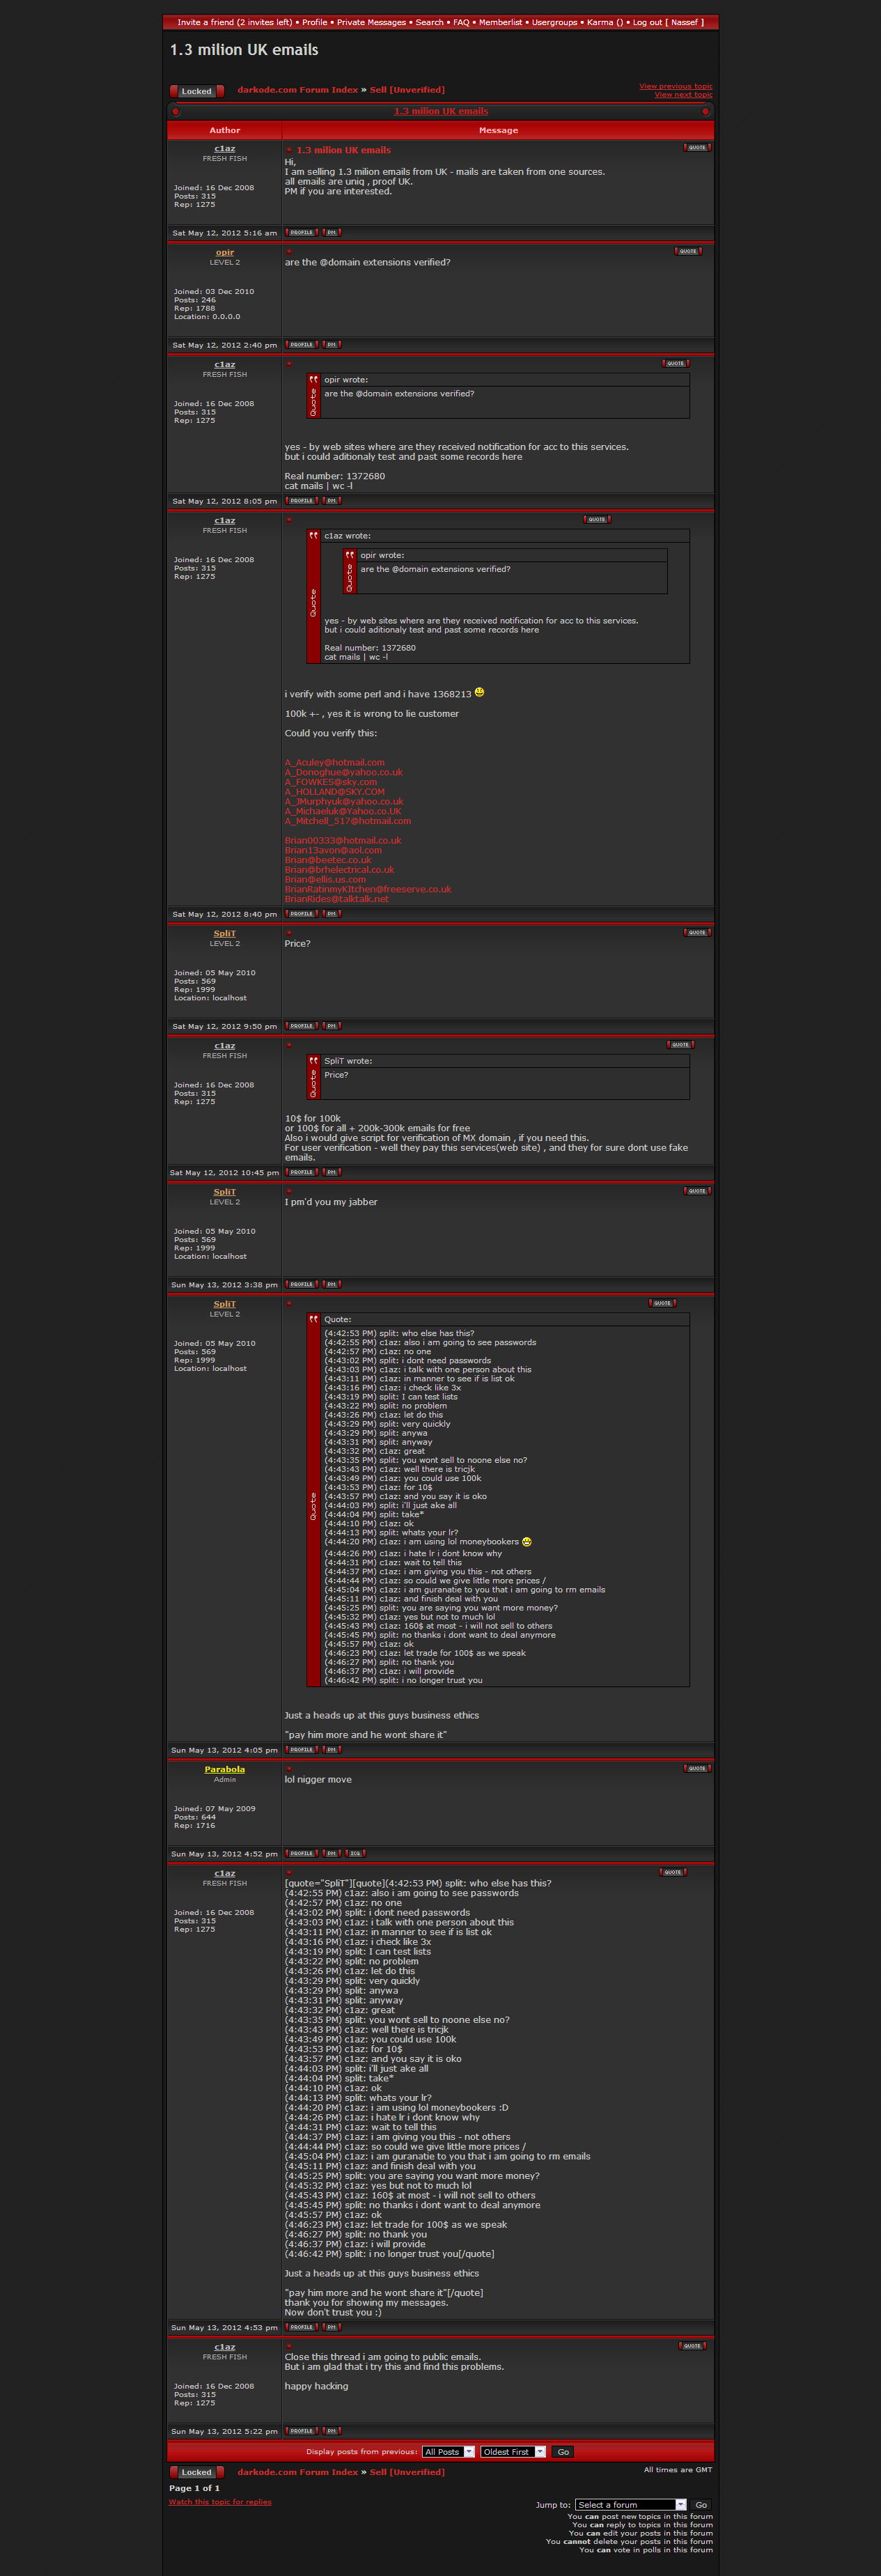
Task: Click Quote icon on opir's post
Action: tap(688, 251)
